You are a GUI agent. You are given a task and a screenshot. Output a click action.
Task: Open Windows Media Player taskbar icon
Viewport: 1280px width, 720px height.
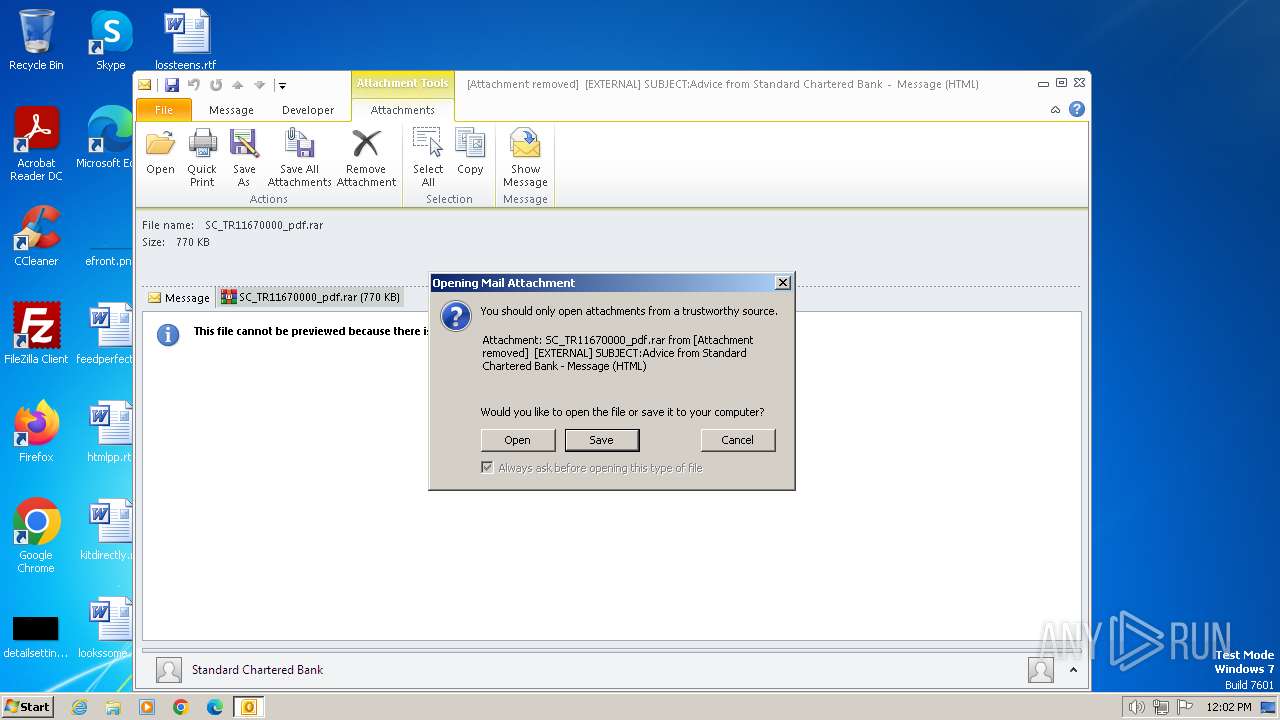point(147,707)
